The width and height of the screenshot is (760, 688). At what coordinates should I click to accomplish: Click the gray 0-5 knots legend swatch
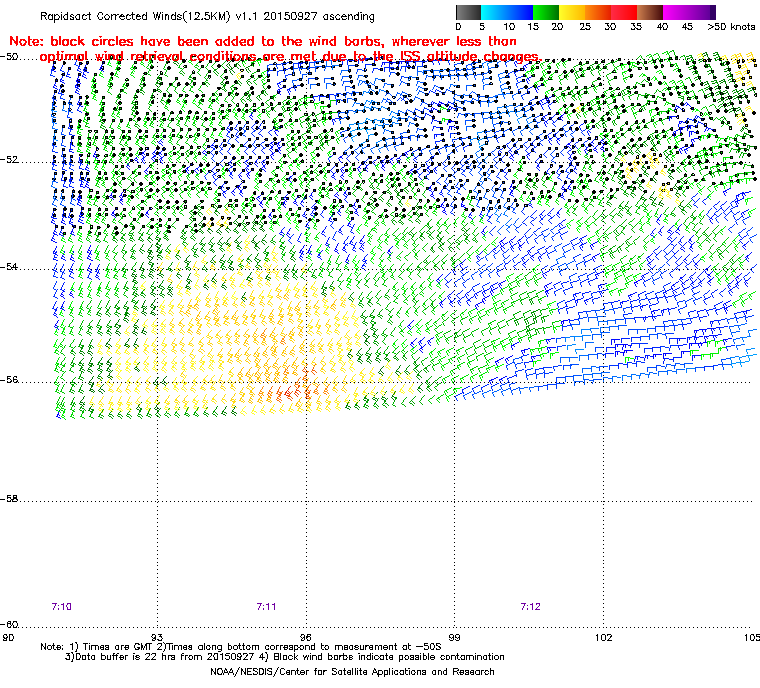(x=469, y=12)
